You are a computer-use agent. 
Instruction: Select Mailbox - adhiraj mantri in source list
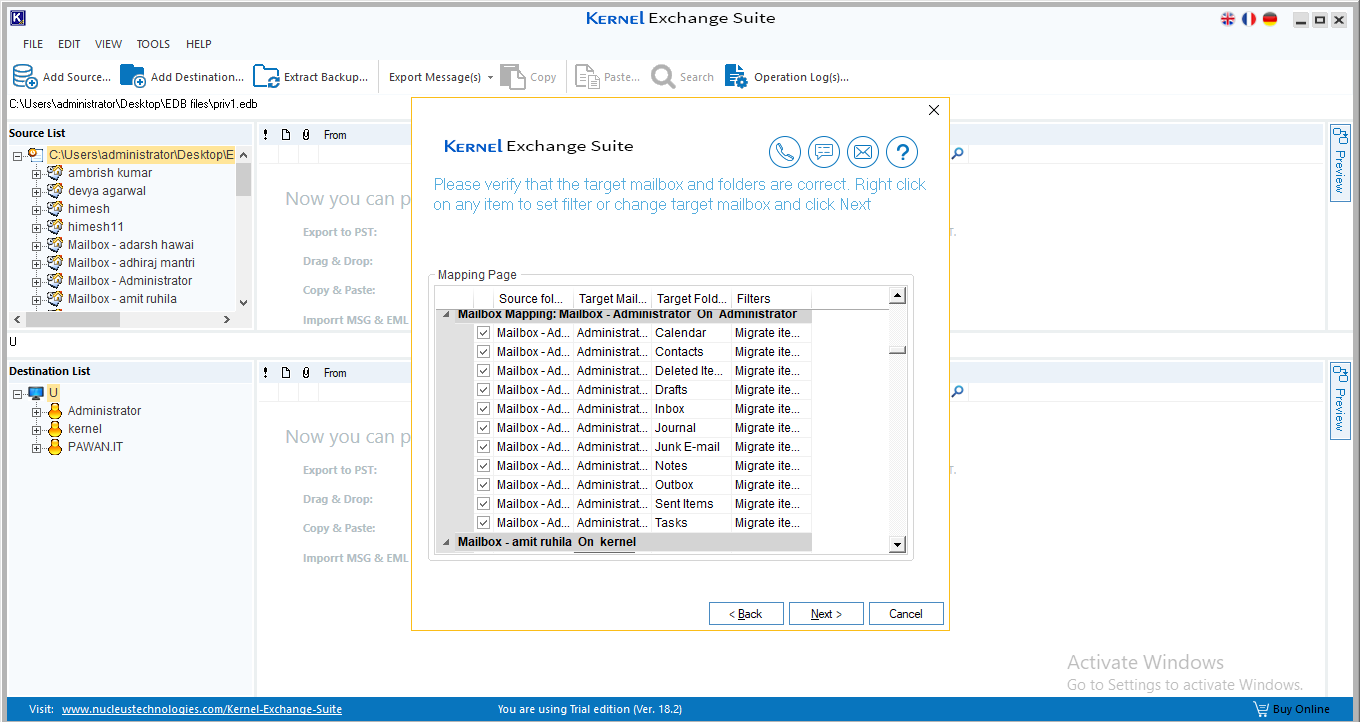coord(131,263)
